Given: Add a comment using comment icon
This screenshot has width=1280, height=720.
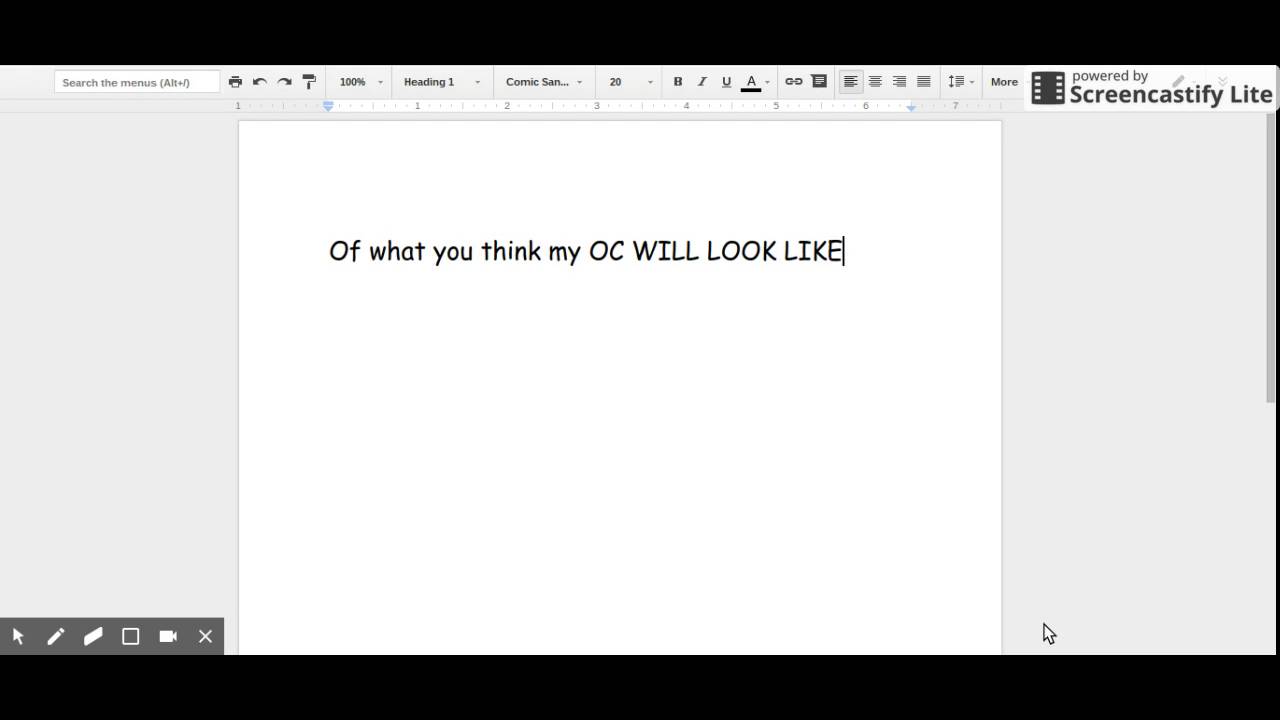Looking at the screenshot, I should pyautogui.click(x=819, y=82).
